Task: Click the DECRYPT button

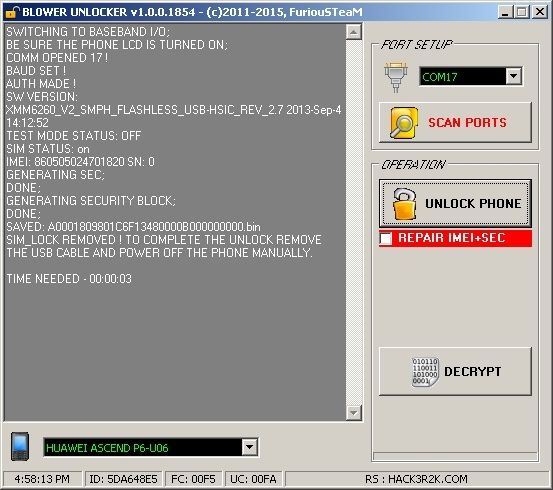Action: 455,371
